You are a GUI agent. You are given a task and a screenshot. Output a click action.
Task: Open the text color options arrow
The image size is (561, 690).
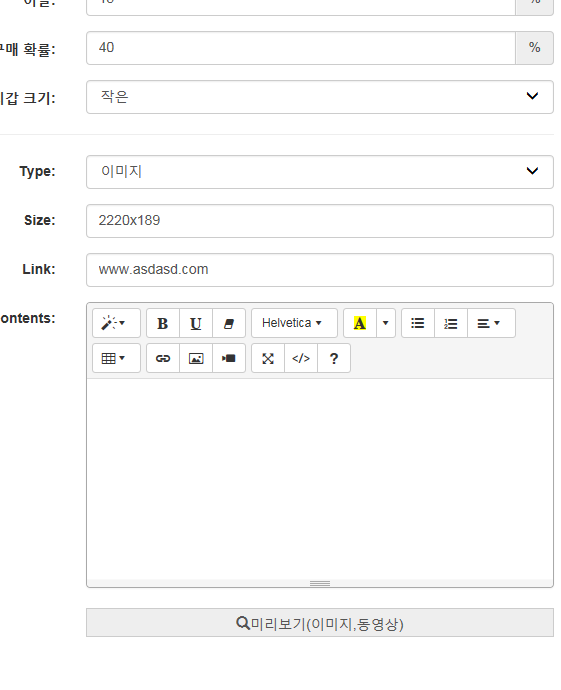coord(386,323)
